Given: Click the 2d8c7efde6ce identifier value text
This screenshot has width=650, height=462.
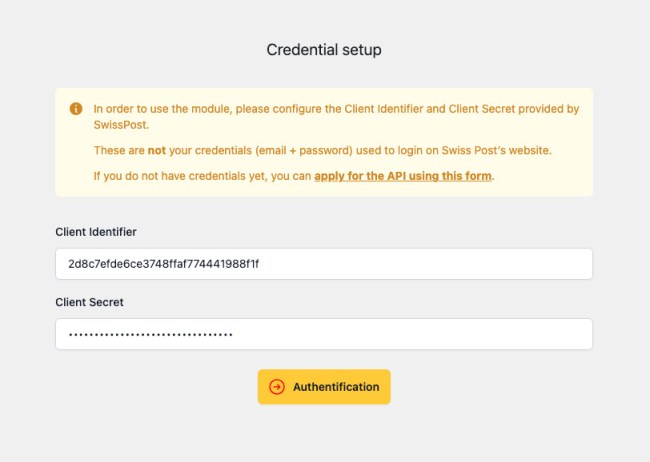Looking at the screenshot, I should (x=164, y=264).
